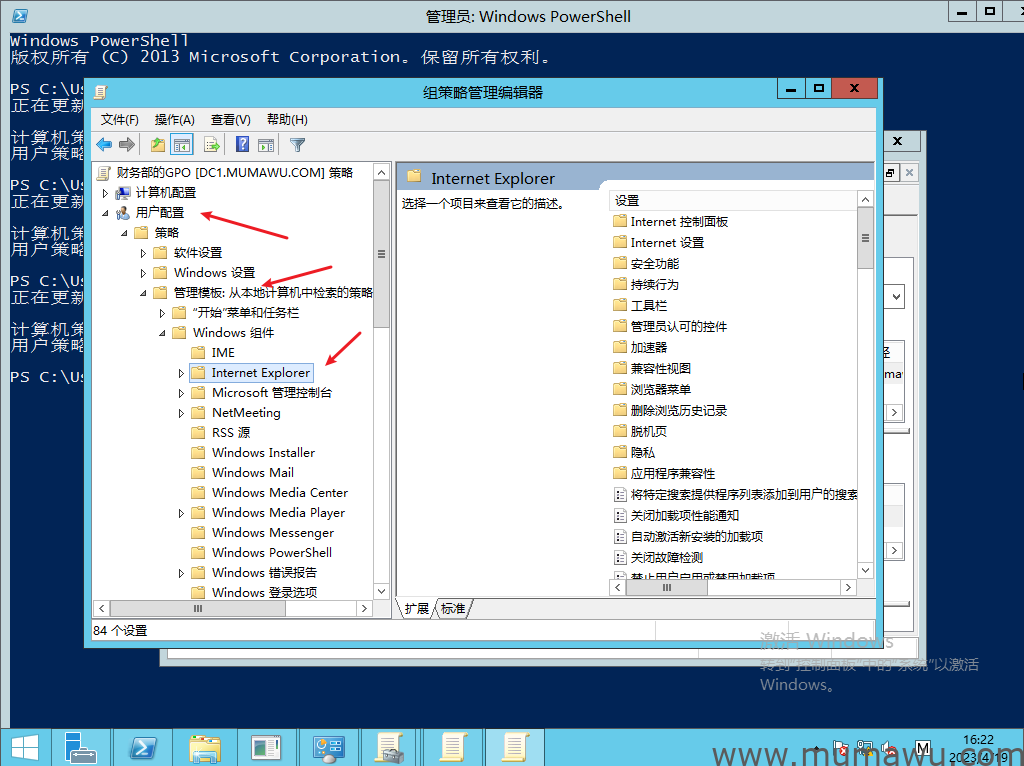The height and width of the screenshot is (766, 1024).
Task: Toggle the show/hide console tree icon
Action: coord(182,145)
